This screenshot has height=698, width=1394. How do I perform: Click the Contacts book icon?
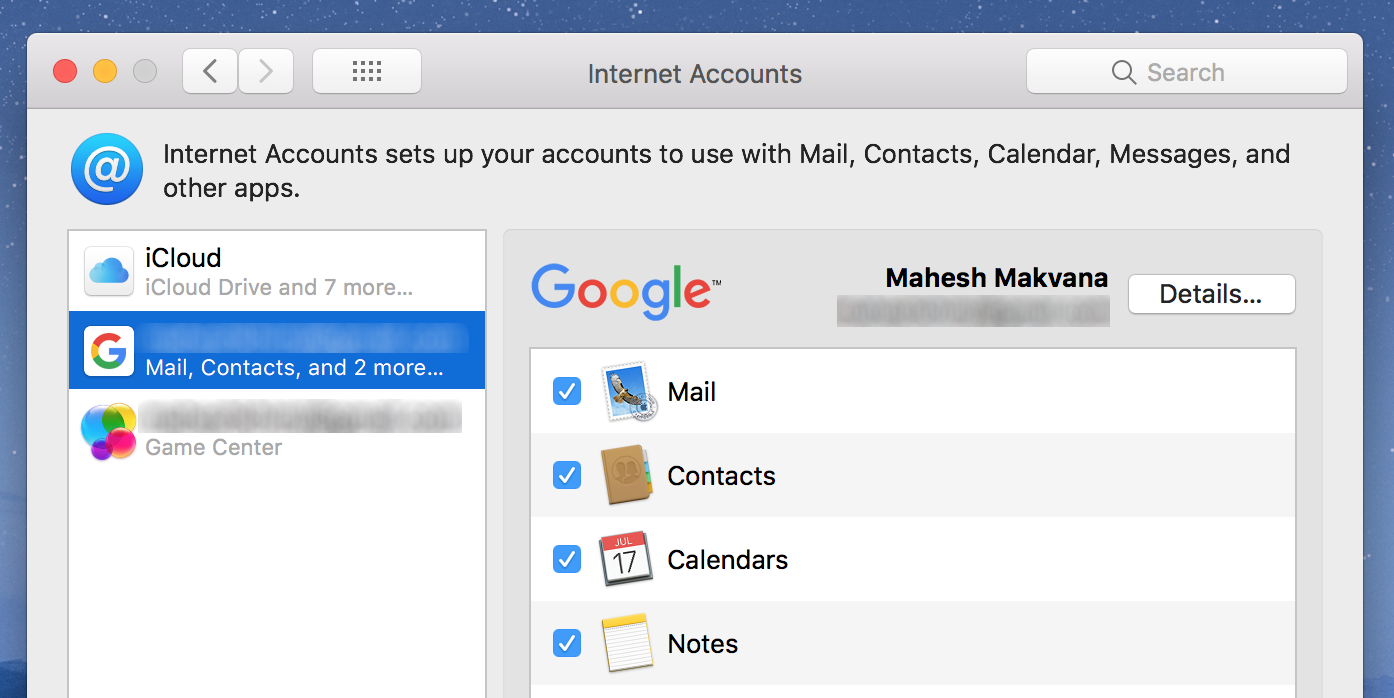pyautogui.click(x=626, y=475)
